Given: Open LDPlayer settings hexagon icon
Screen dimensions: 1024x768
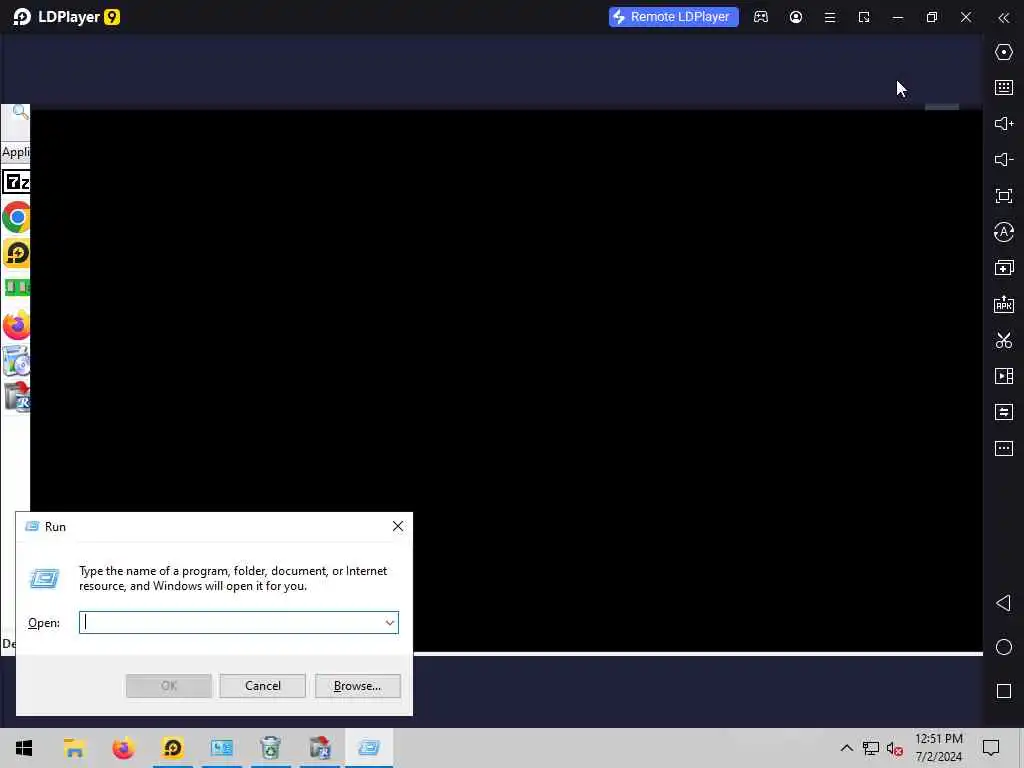Looking at the screenshot, I should (x=1004, y=52).
